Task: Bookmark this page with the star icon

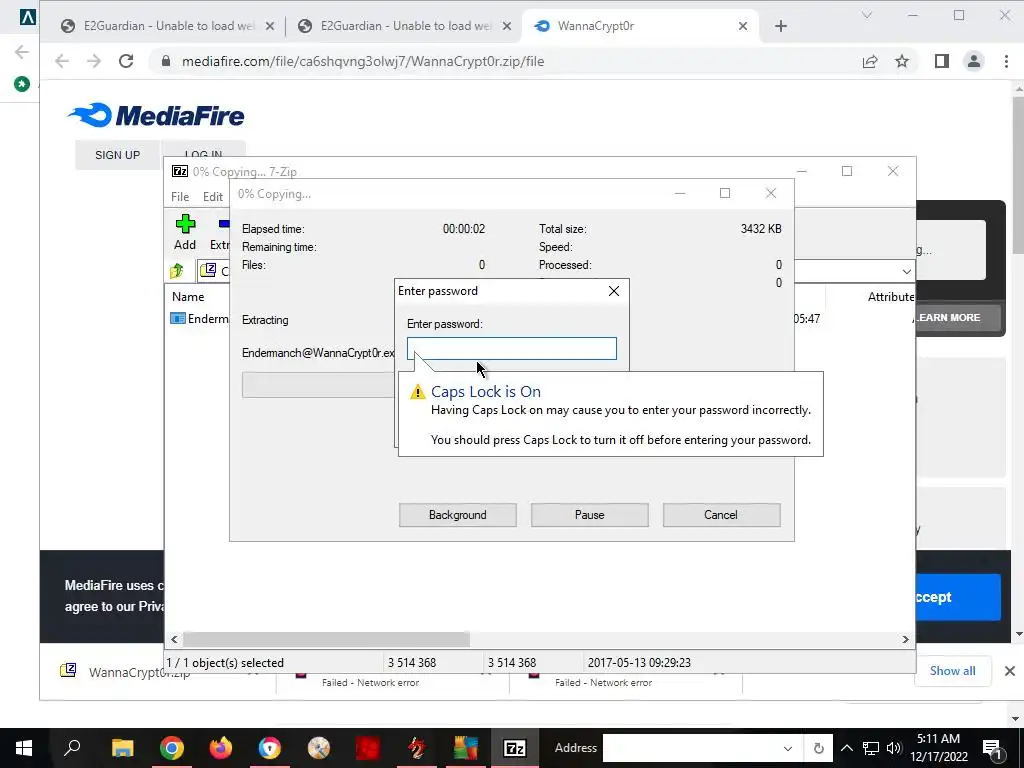Action: (x=902, y=61)
